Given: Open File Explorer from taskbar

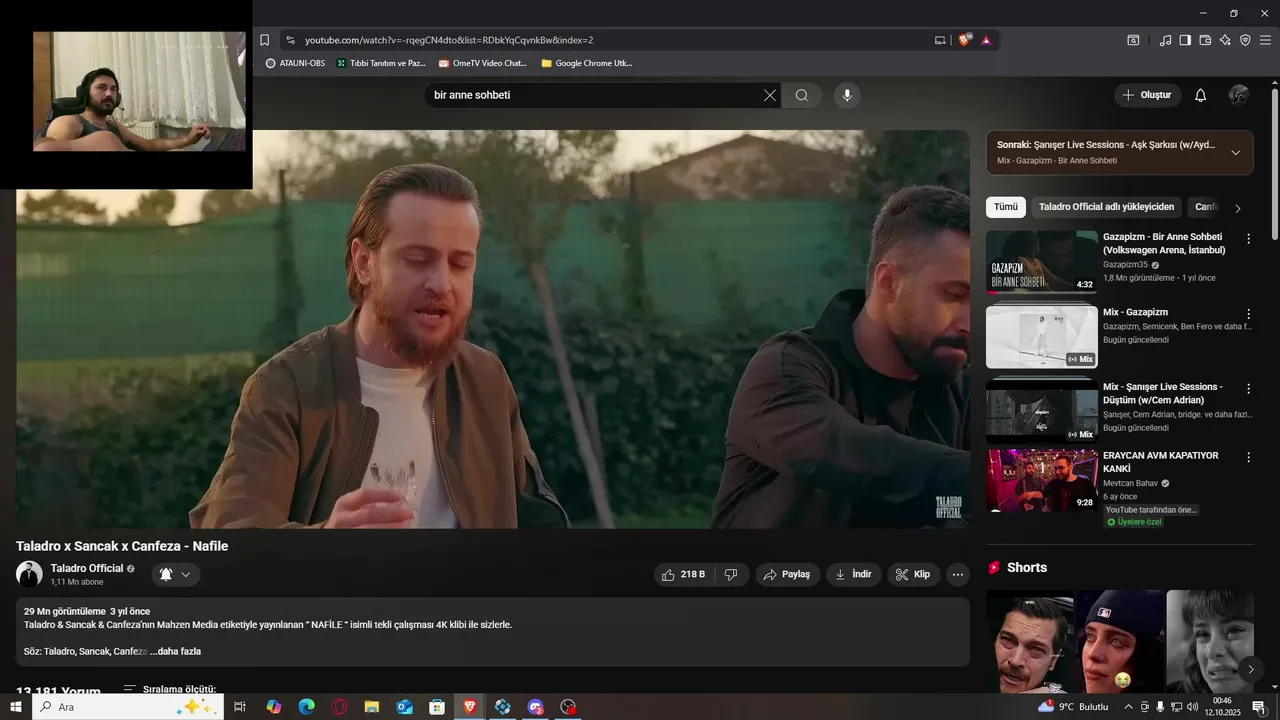Looking at the screenshot, I should (x=372, y=707).
